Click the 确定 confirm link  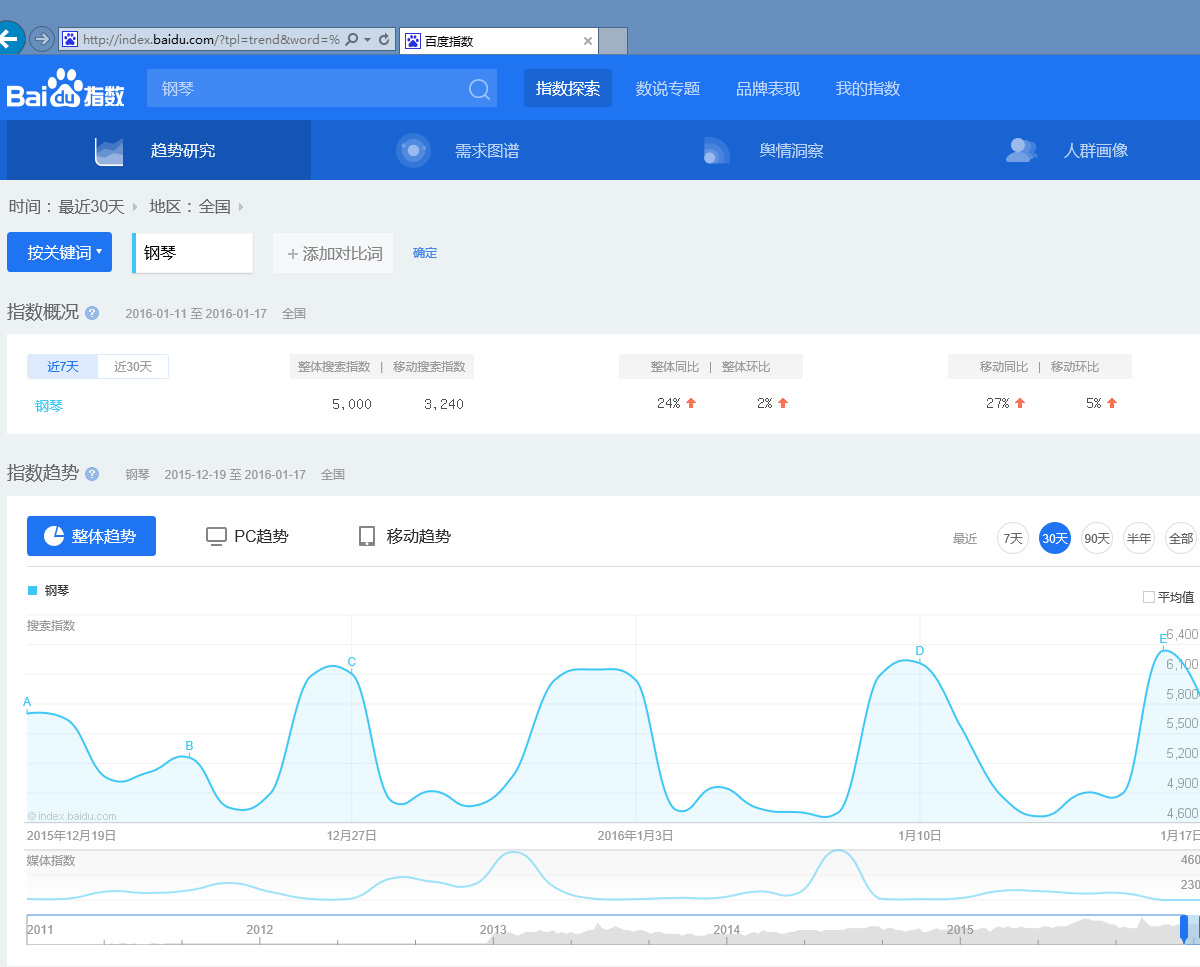click(x=424, y=252)
